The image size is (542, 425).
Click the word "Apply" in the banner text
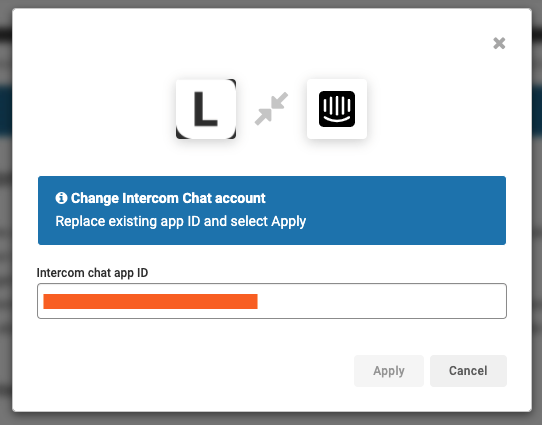pyautogui.click(x=289, y=221)
